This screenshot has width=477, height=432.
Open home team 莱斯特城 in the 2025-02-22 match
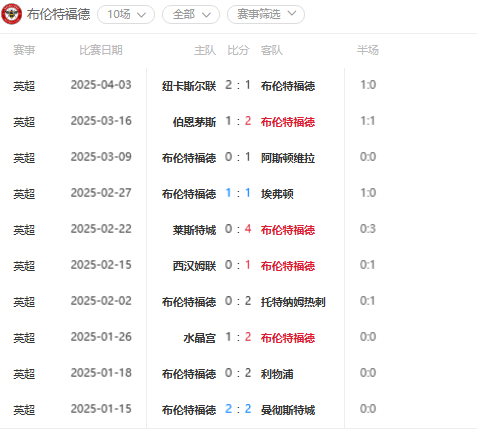[194, 230]
